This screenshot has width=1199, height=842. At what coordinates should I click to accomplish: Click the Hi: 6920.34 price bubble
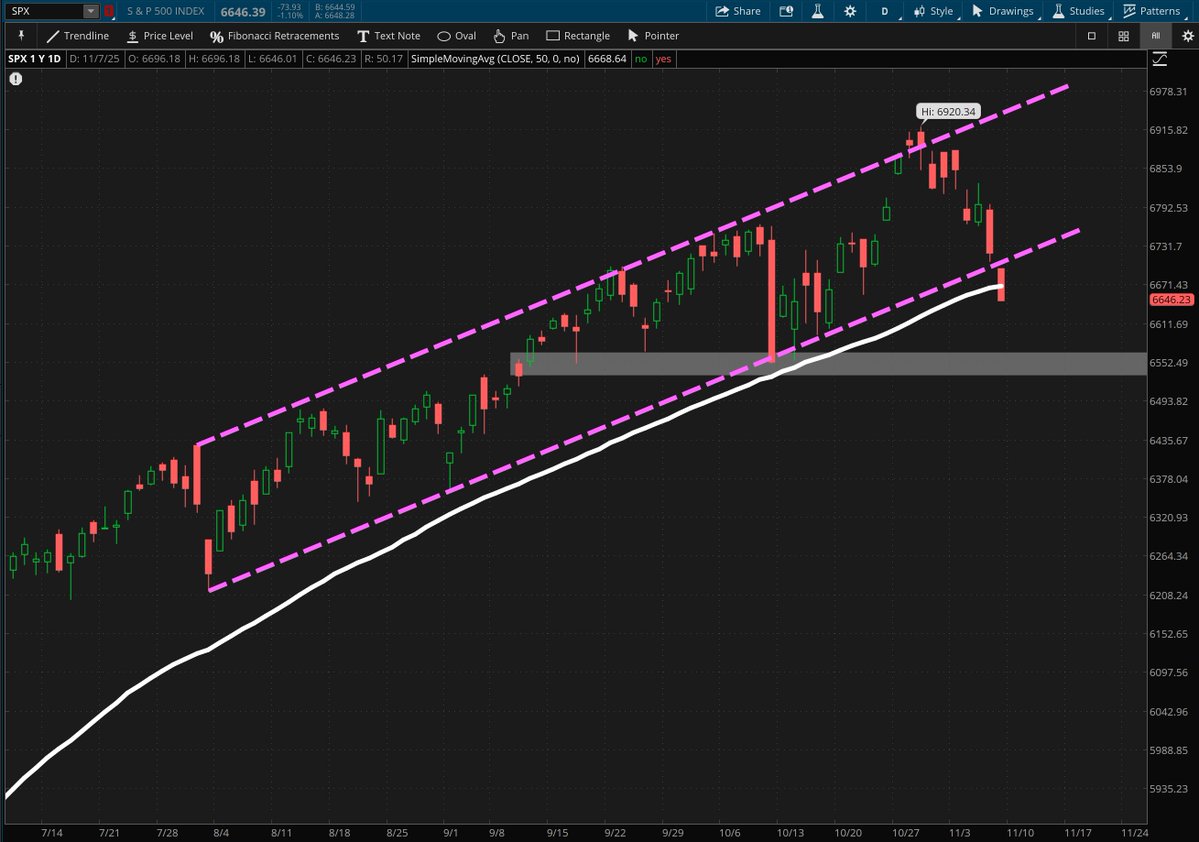[946, 111]
